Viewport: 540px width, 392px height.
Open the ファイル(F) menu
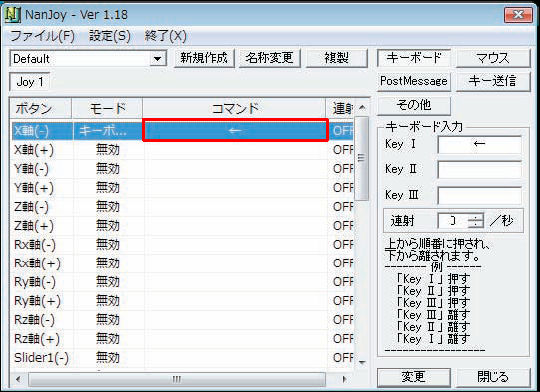pyautogui.click(x=42, y=36)
